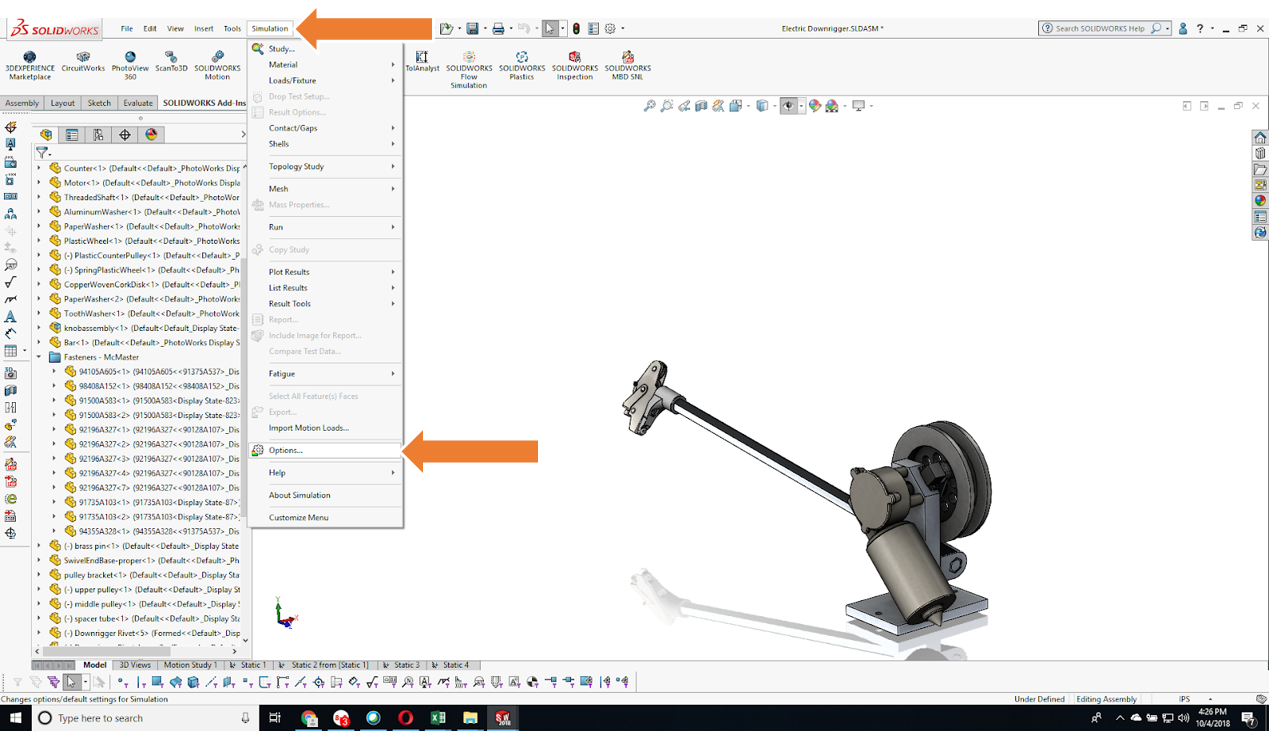Screen dimensions: 1269x731
Task: Open the Edit menu
Action: 150,29
